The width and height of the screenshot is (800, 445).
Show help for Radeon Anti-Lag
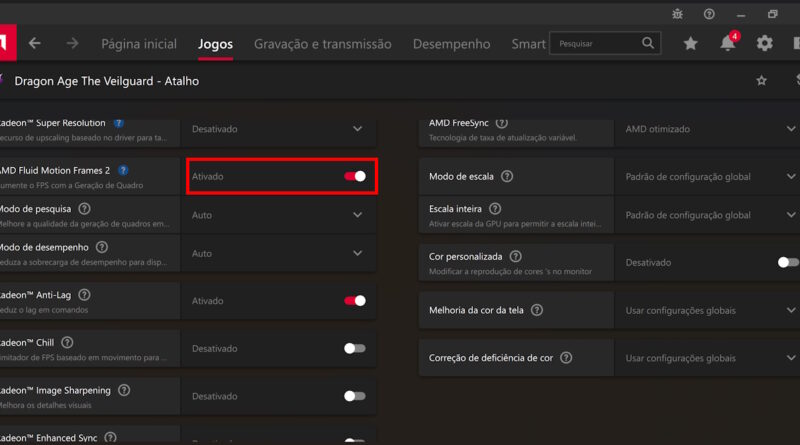tap(85, 295)
